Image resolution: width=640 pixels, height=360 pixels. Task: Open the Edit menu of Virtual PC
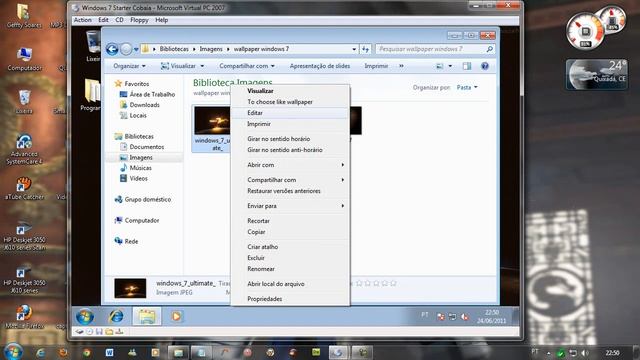[x=103, y=20]
